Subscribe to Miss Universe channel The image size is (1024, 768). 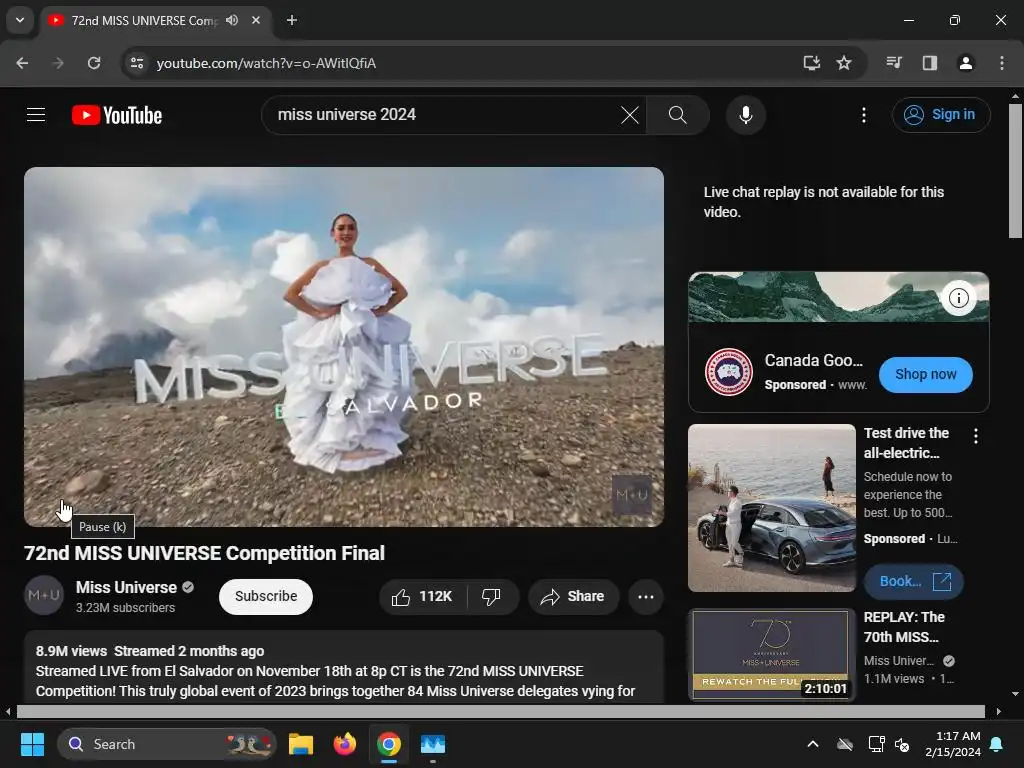coord(266,596)
